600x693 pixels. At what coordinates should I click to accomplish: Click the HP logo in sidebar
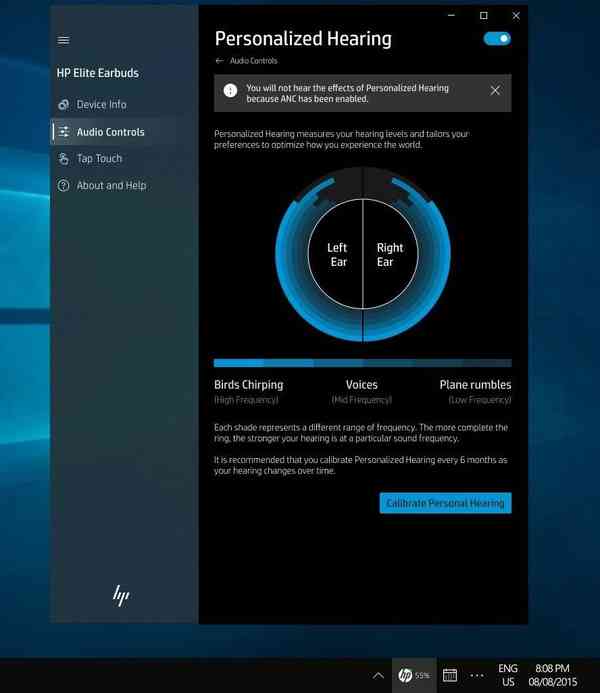pyautogui.click(x=121, y=596)
